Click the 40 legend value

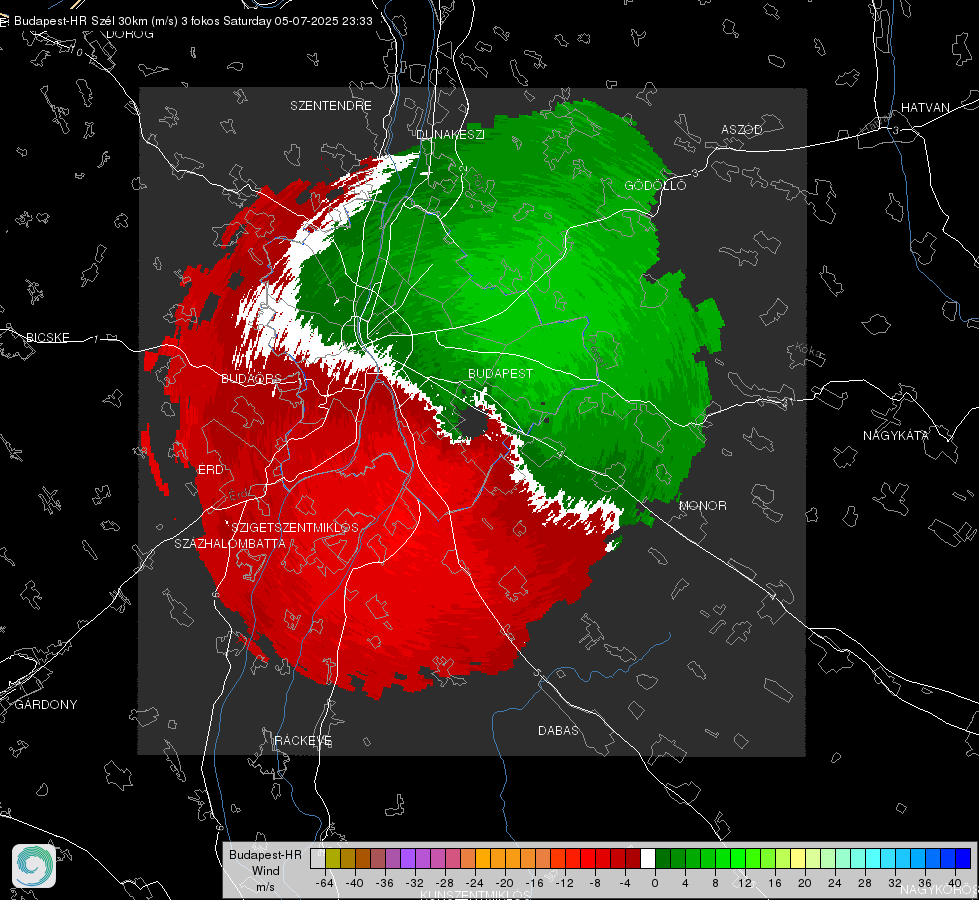955,883
